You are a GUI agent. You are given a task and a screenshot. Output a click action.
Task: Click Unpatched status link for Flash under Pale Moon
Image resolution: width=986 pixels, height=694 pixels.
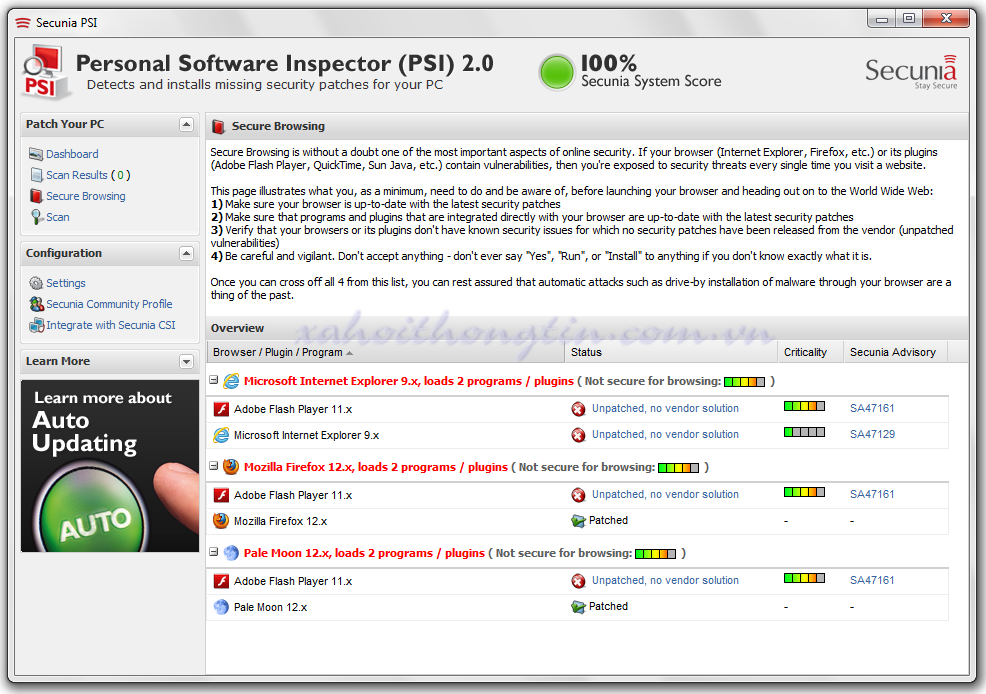click(665, 580)
